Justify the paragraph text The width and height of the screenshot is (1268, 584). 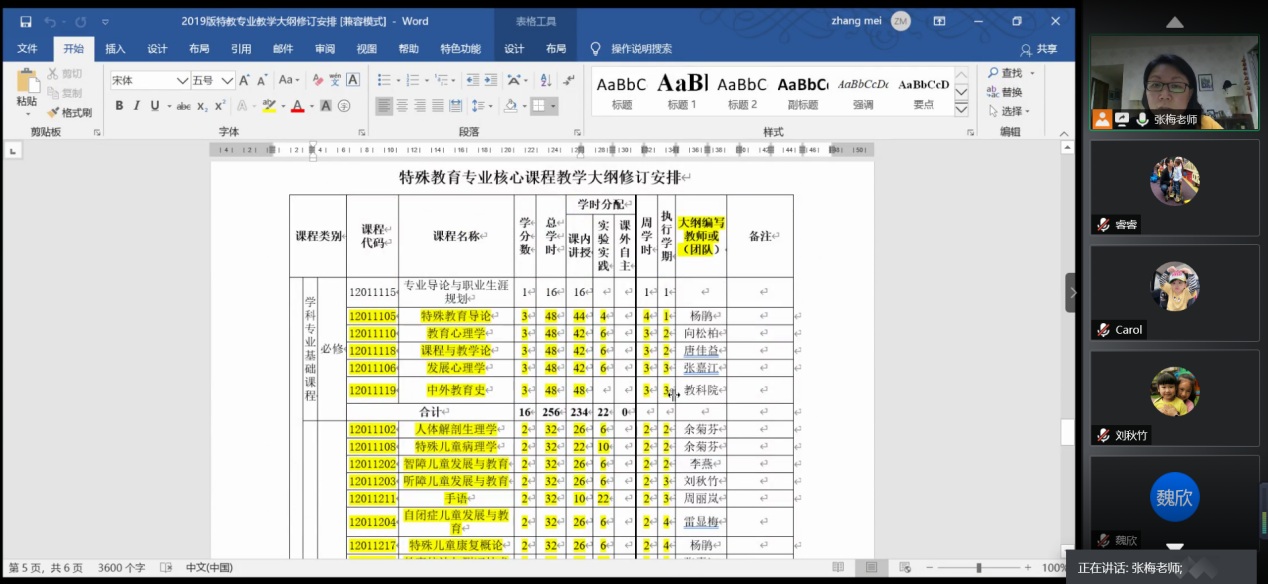pyautogui.click(x=438, y=106)
